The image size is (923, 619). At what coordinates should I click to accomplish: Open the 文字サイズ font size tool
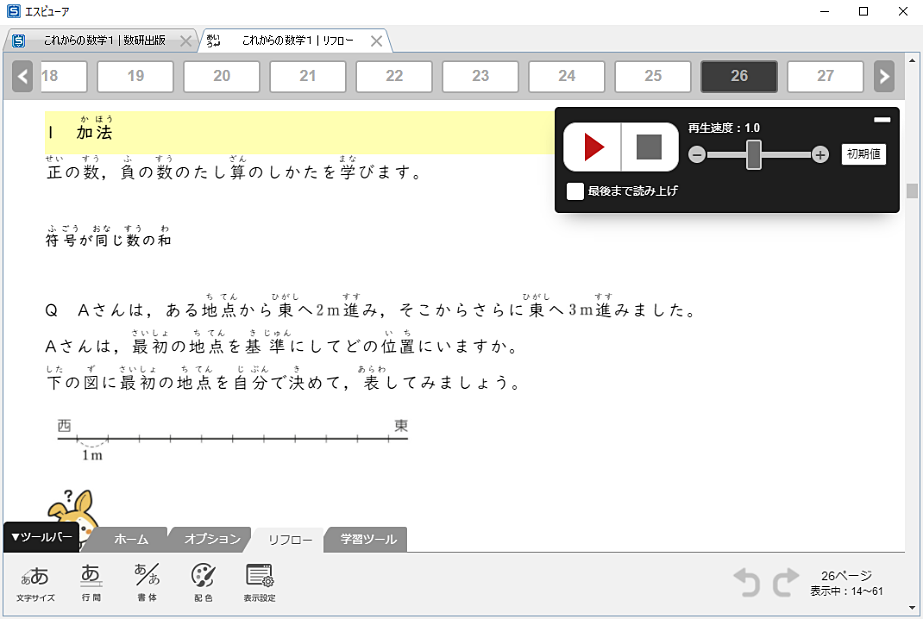coord(35,582)
